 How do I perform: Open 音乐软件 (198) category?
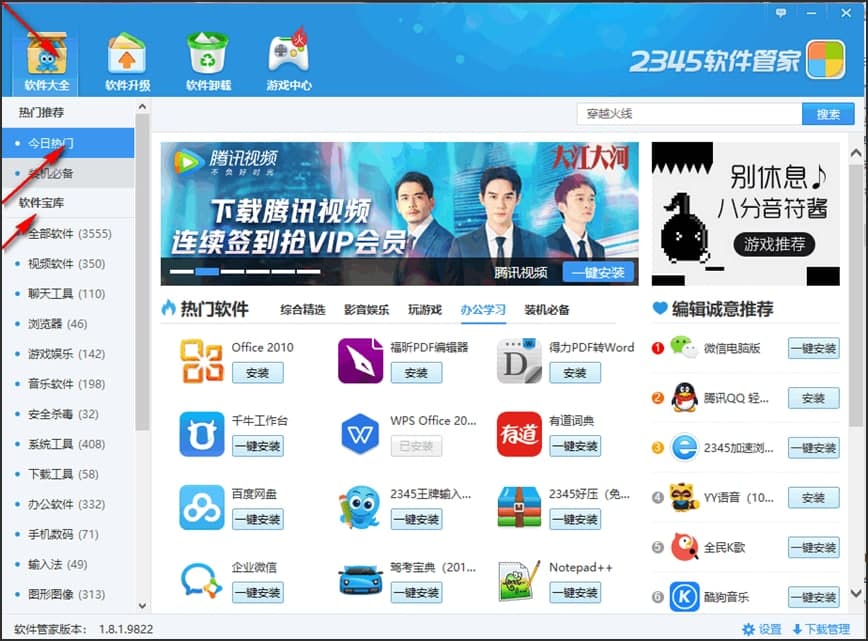click(68, 384)
